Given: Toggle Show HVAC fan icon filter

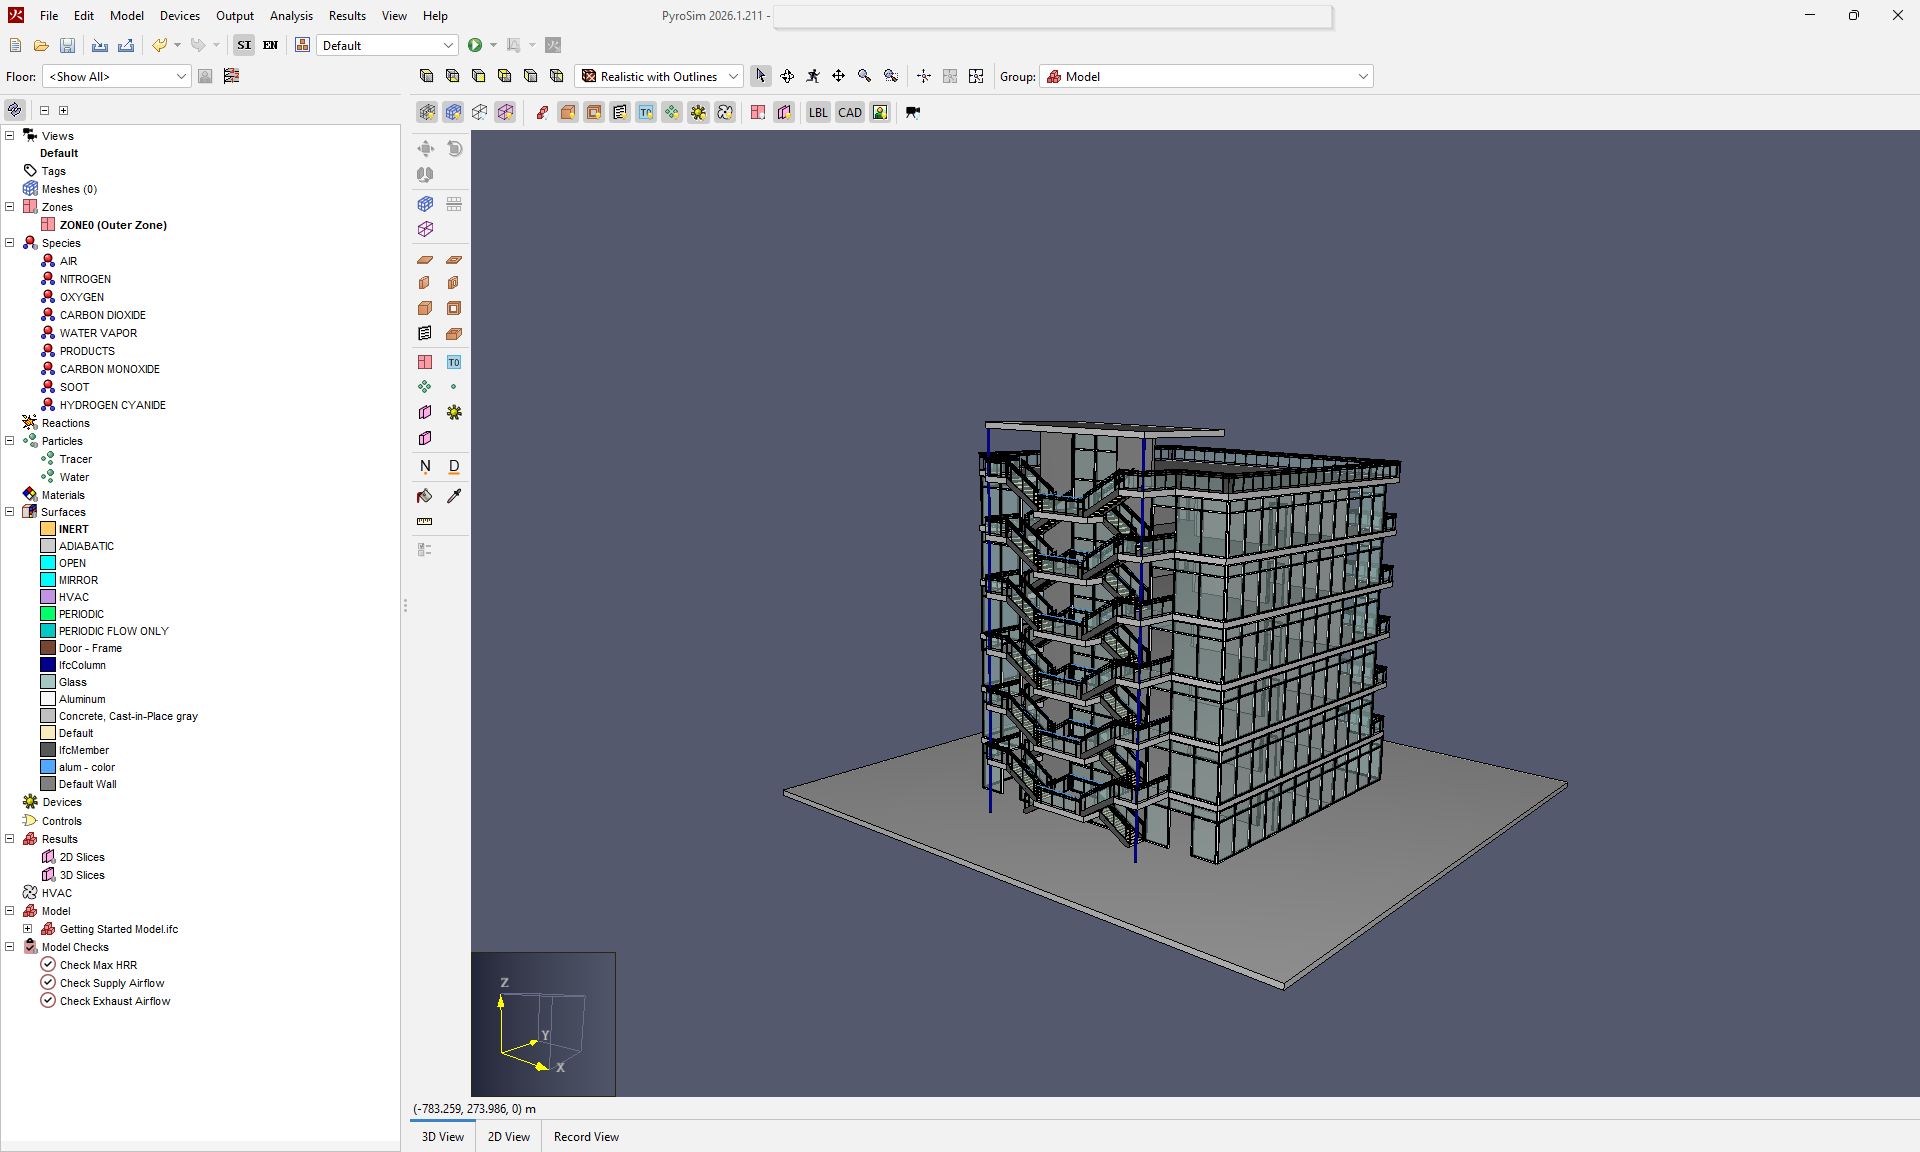Looking at the screenshot, I should 725,112.
